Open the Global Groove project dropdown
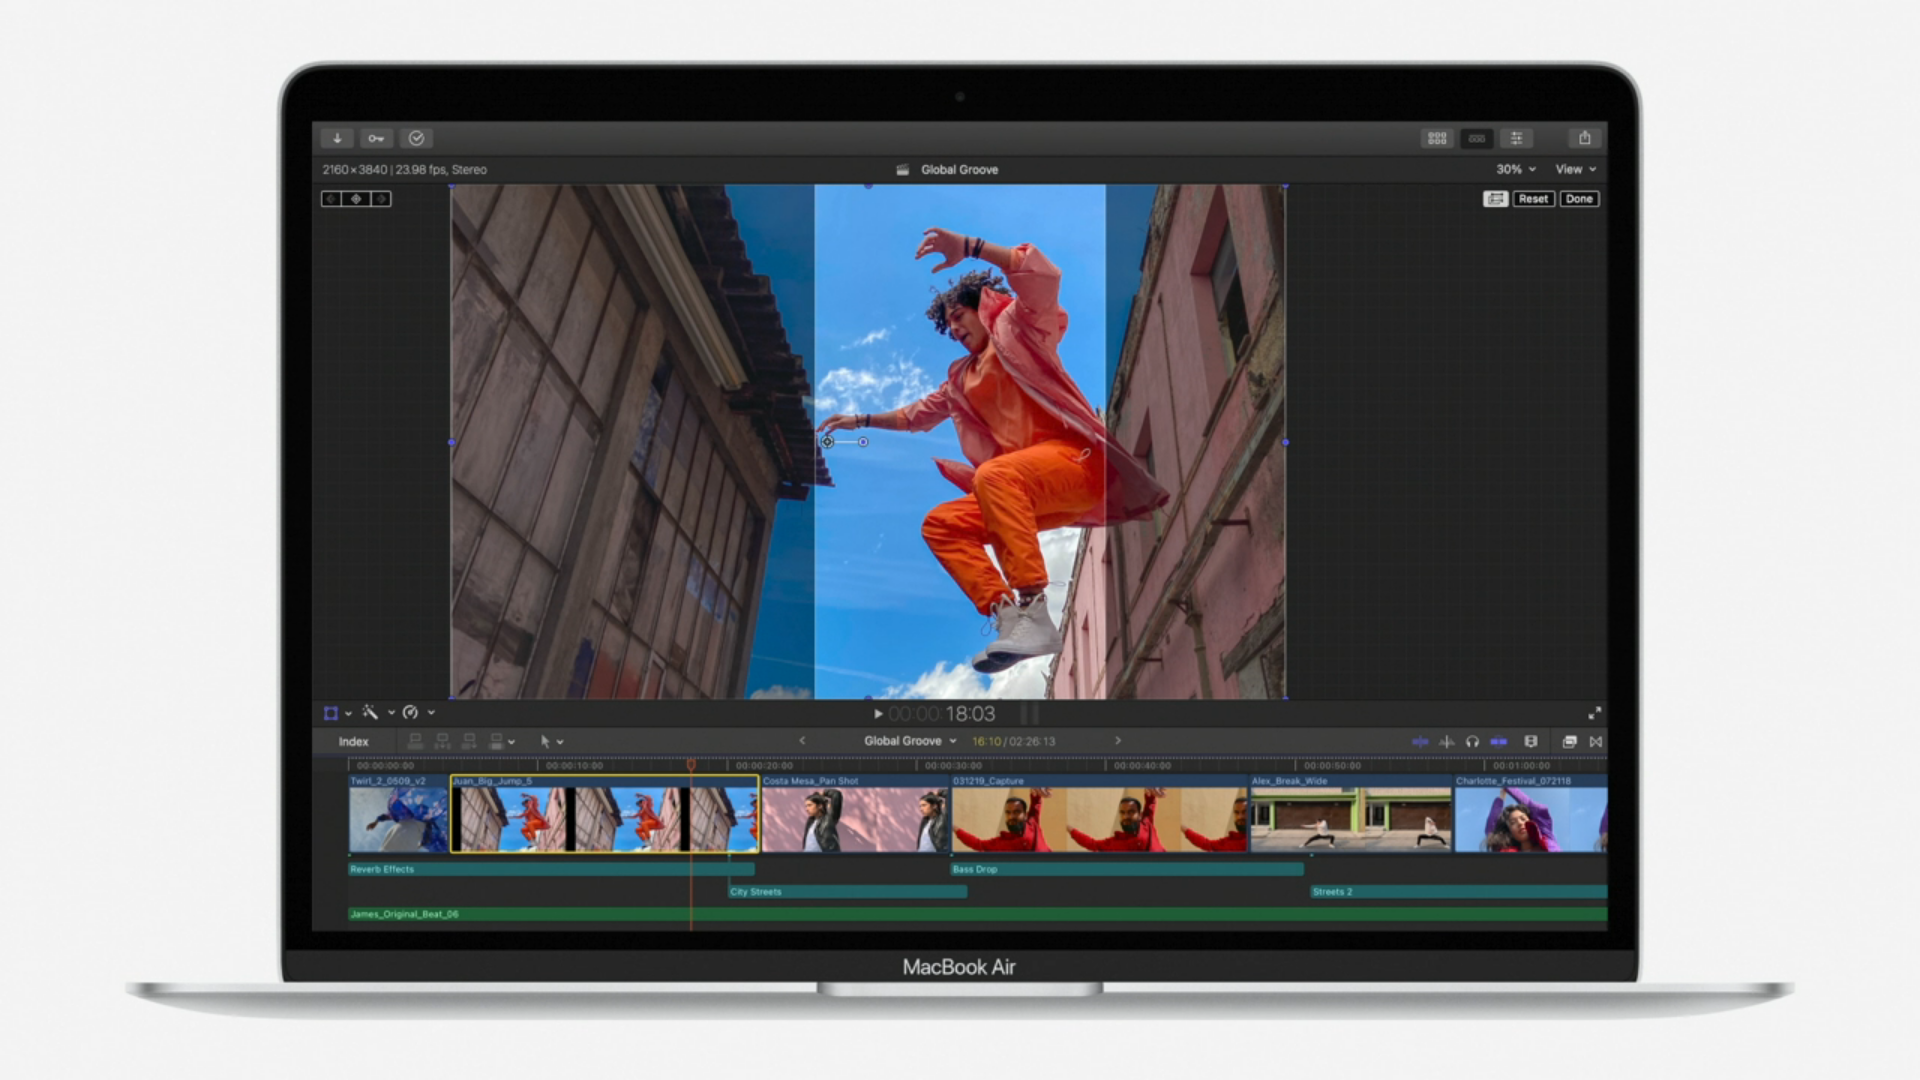This screenshot has width=1920, height=1080. tap(910, 741)
